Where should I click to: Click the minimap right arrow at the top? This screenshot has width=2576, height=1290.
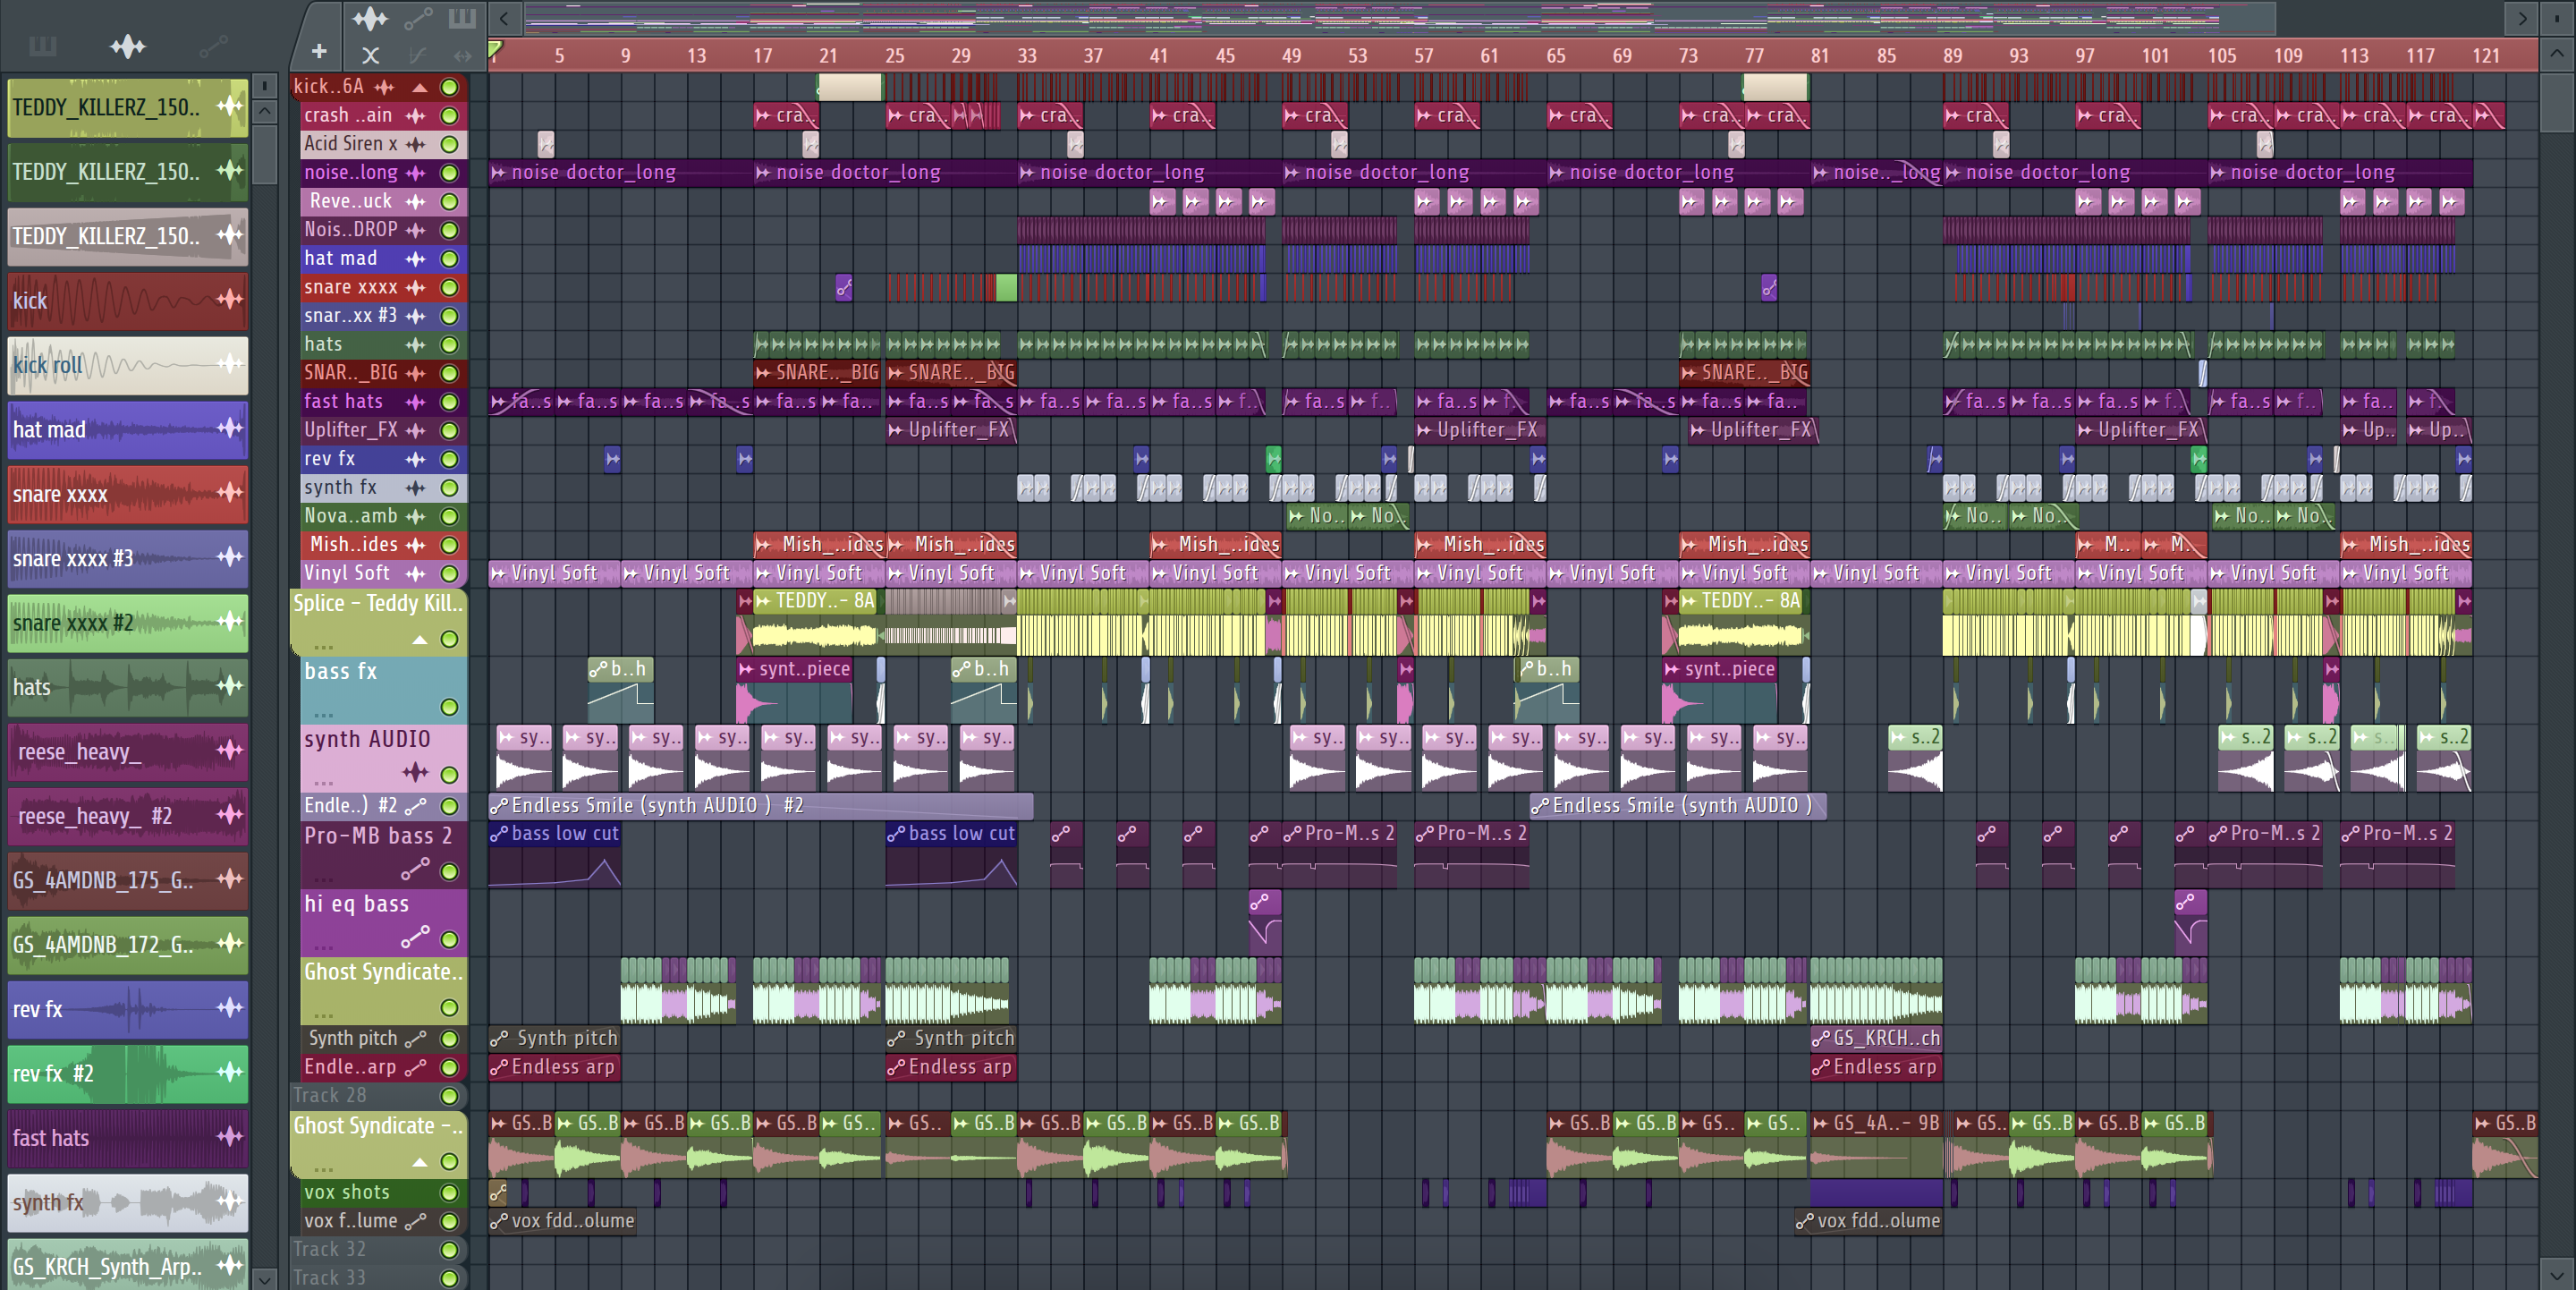2522,17
